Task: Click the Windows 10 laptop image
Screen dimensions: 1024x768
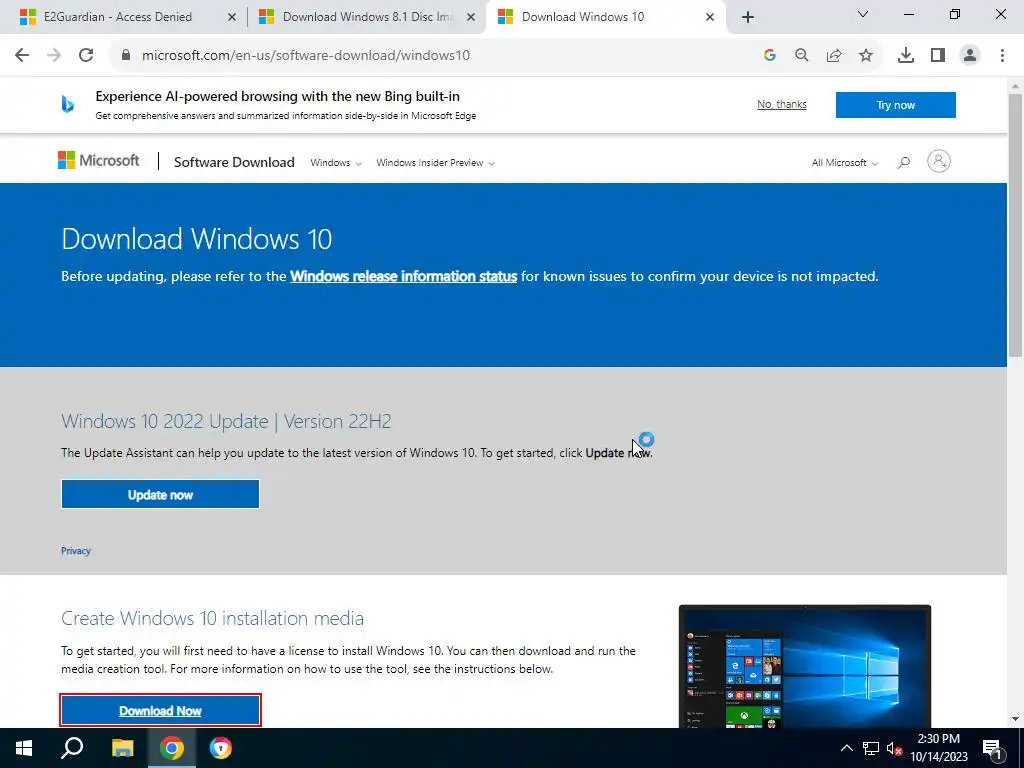Action: point(805,666)
